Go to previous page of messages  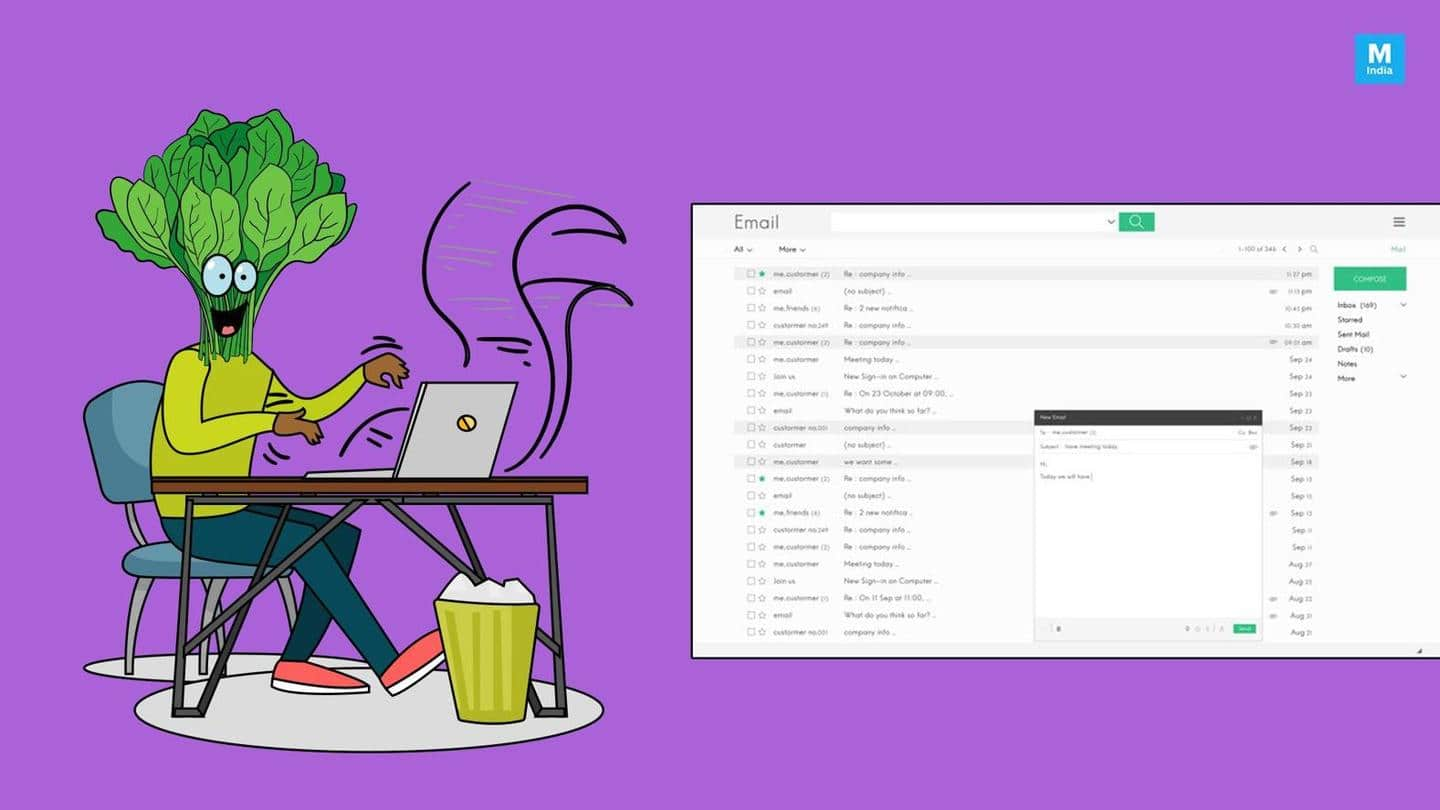[1284, 249]
